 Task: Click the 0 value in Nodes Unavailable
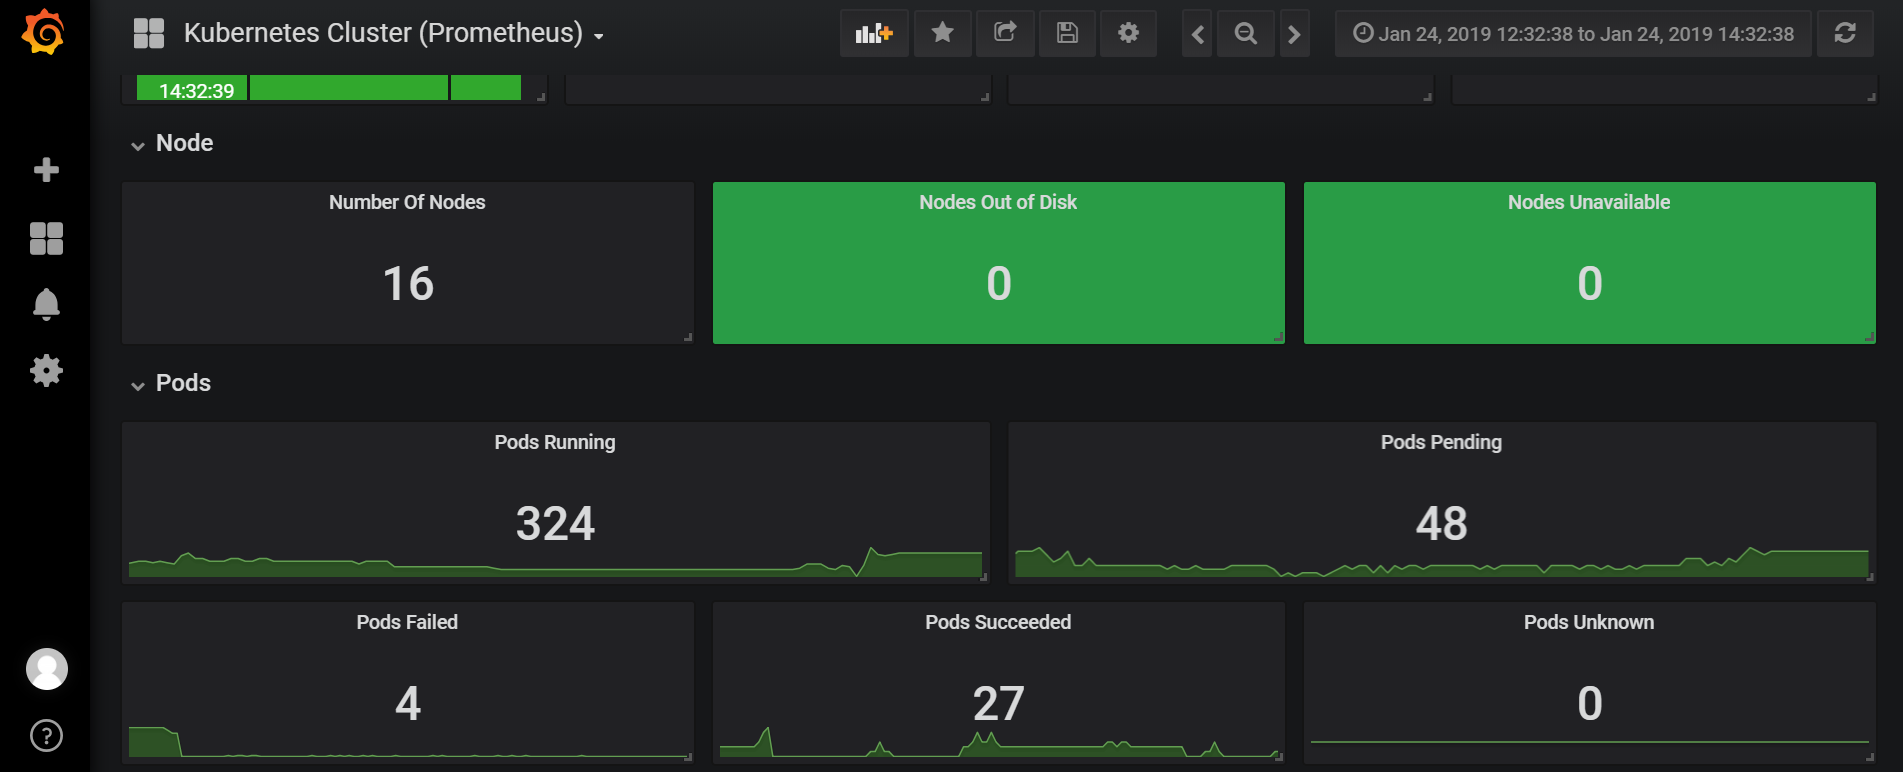1590,284
